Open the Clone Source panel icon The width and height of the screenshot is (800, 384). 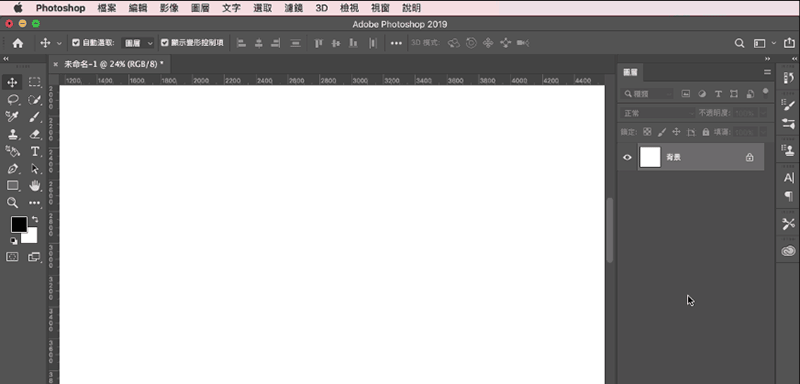pos(788,150)
